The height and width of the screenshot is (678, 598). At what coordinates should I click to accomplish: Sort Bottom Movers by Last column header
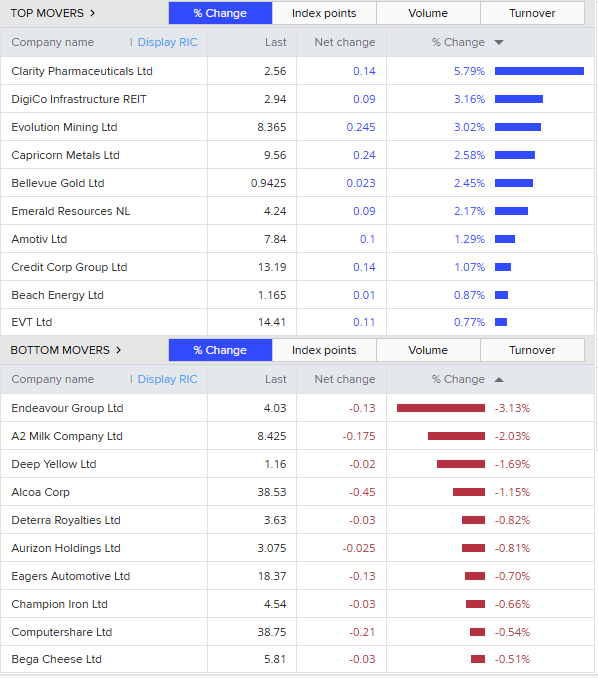click(276, 379)
